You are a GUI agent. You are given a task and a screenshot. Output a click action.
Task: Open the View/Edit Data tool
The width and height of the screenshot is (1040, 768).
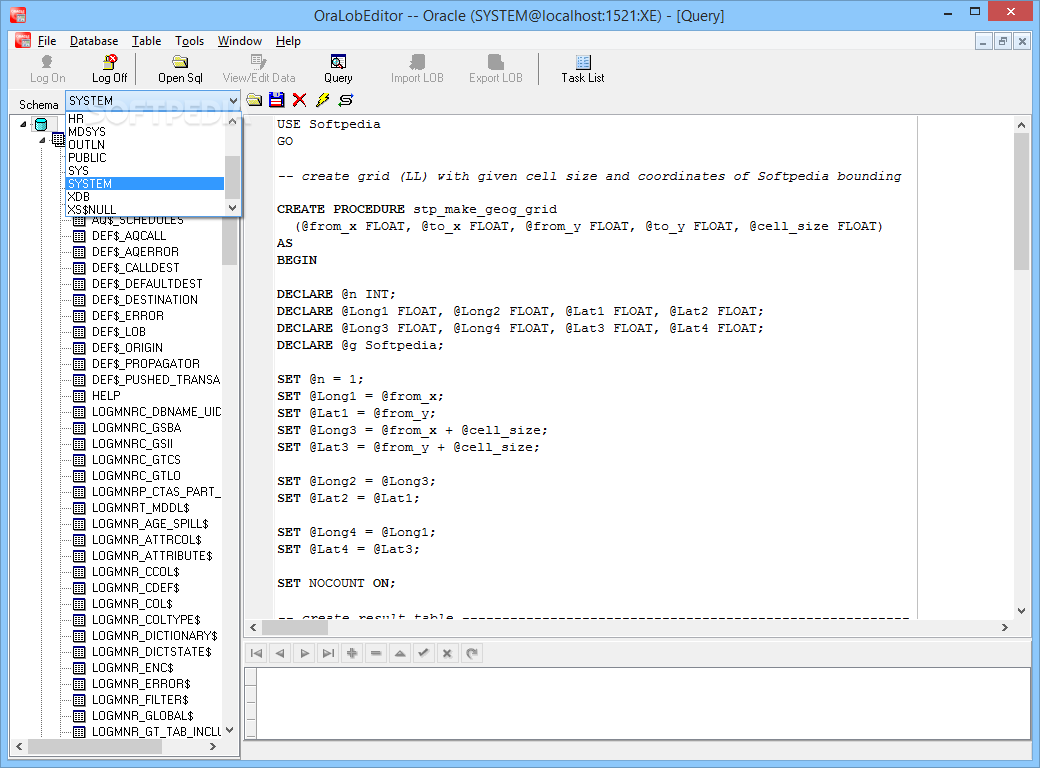pyautogui.click(x=259, y=69)
